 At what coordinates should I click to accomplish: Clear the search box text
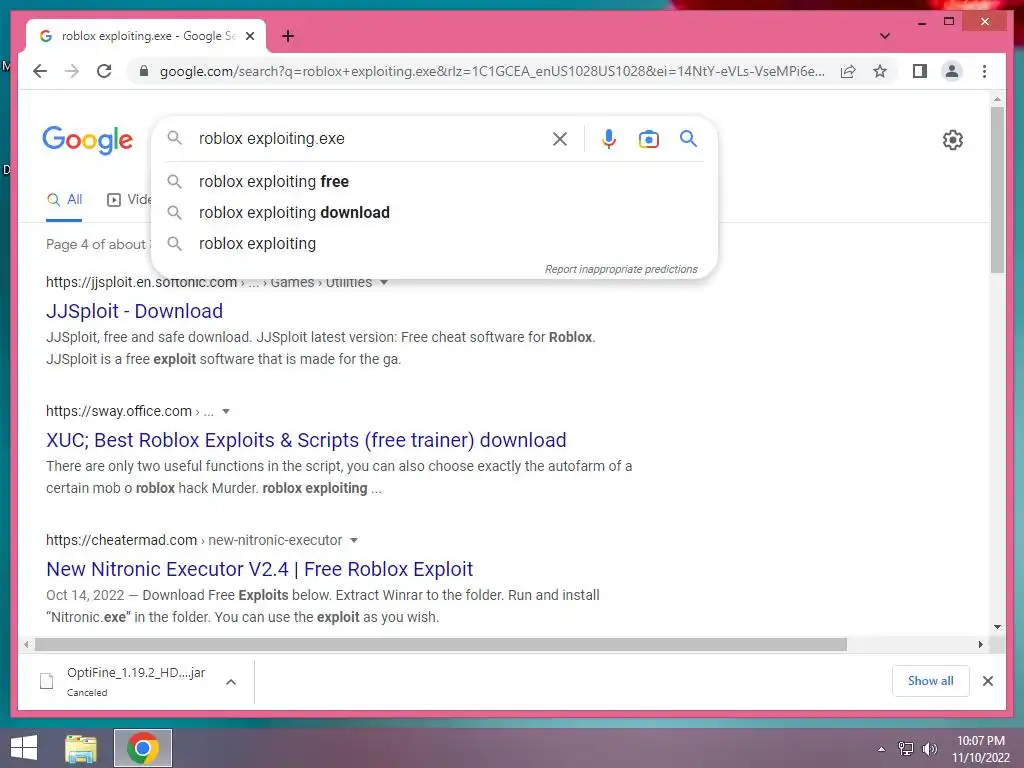[x=560, y=138]
